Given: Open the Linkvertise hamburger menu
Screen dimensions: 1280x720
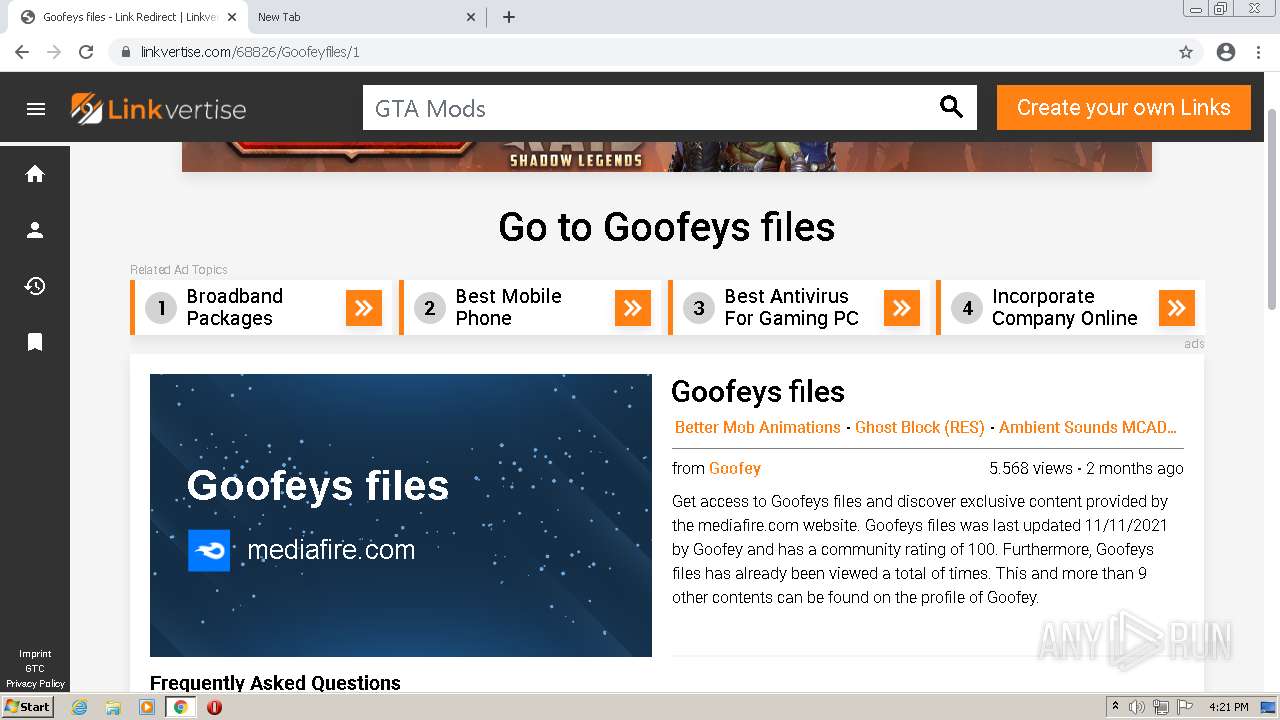Looking at the screenshot, I should click(x=36, y=109).
